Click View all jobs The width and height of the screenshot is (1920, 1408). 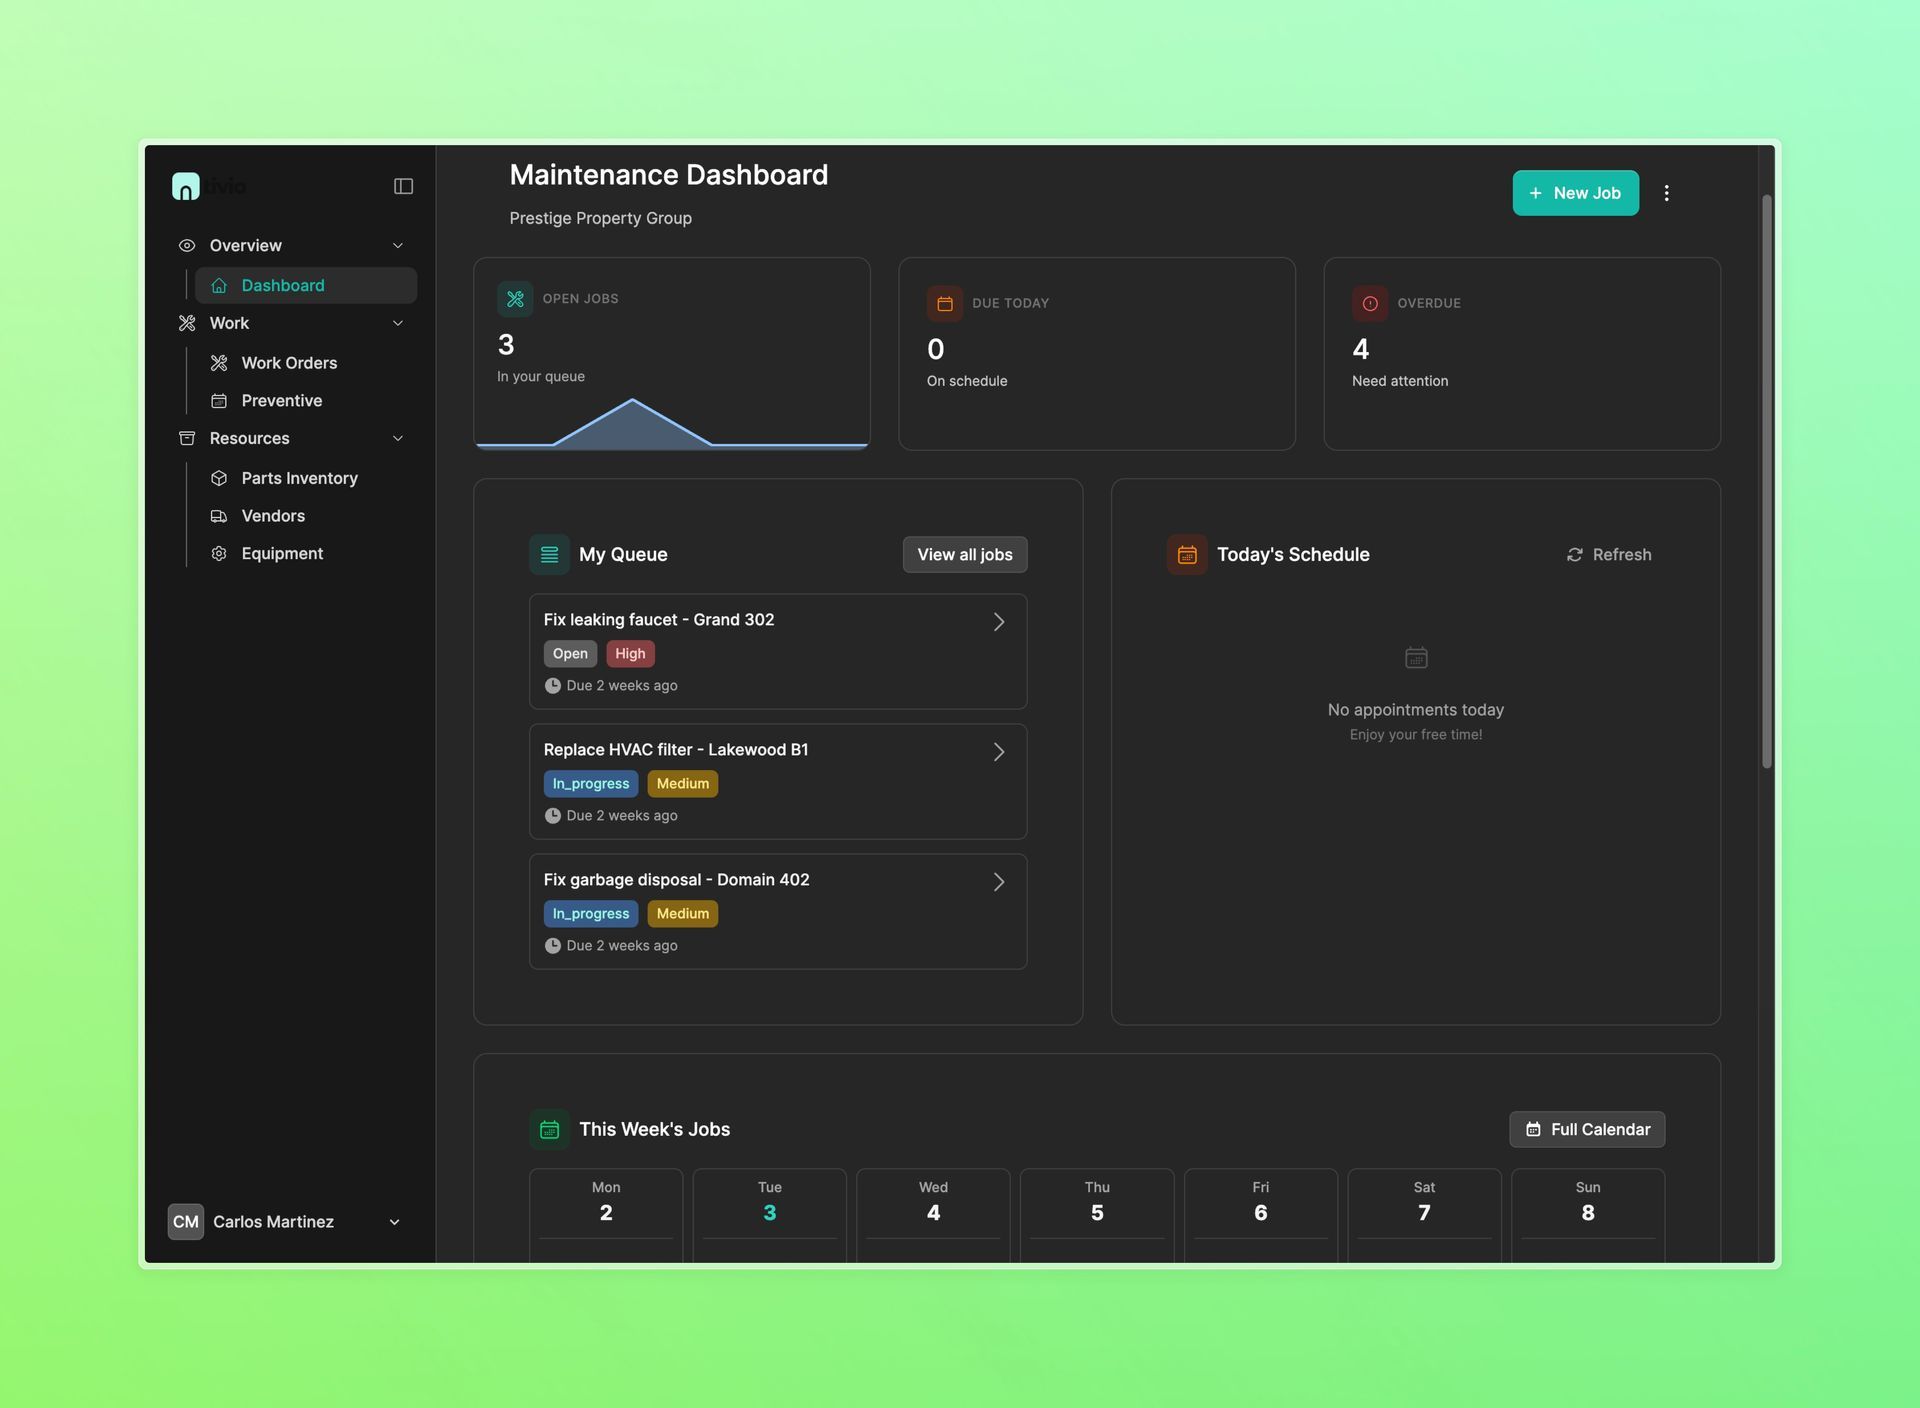(964, 554)
